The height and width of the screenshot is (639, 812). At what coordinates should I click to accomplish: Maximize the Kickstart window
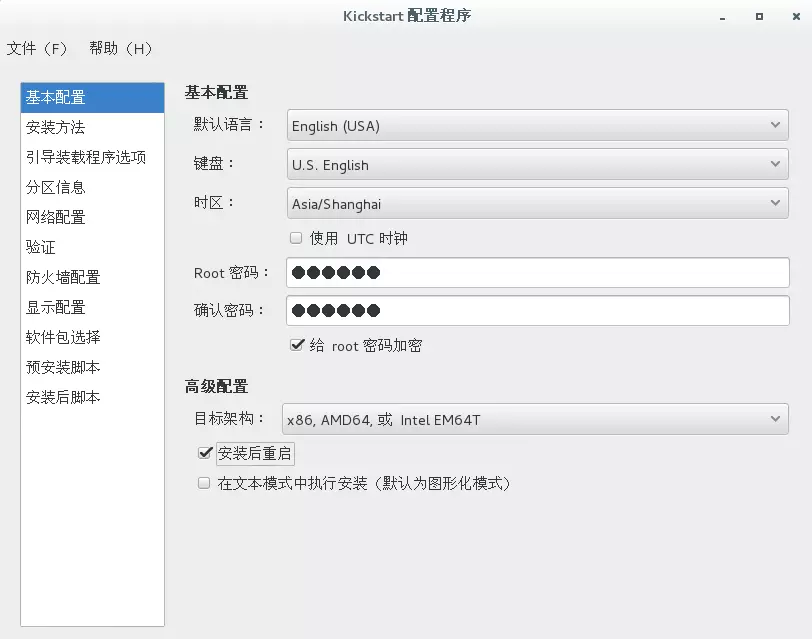pyautogui.click(x=759, y=17)
